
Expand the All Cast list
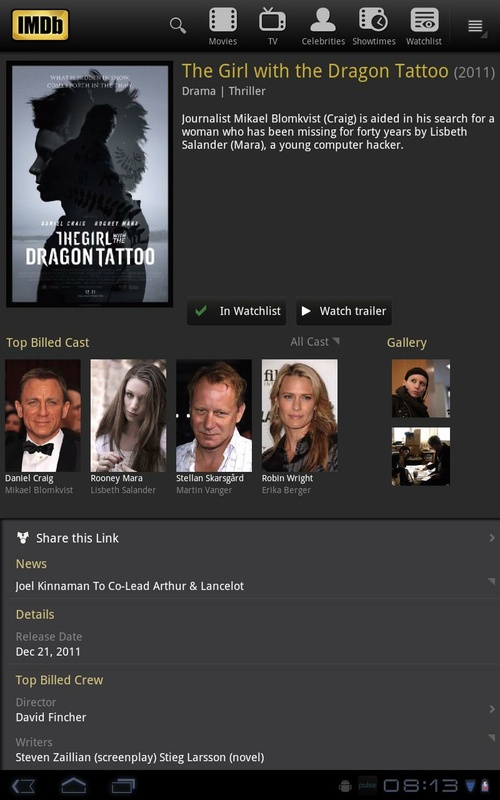click(x=314, y=342)
